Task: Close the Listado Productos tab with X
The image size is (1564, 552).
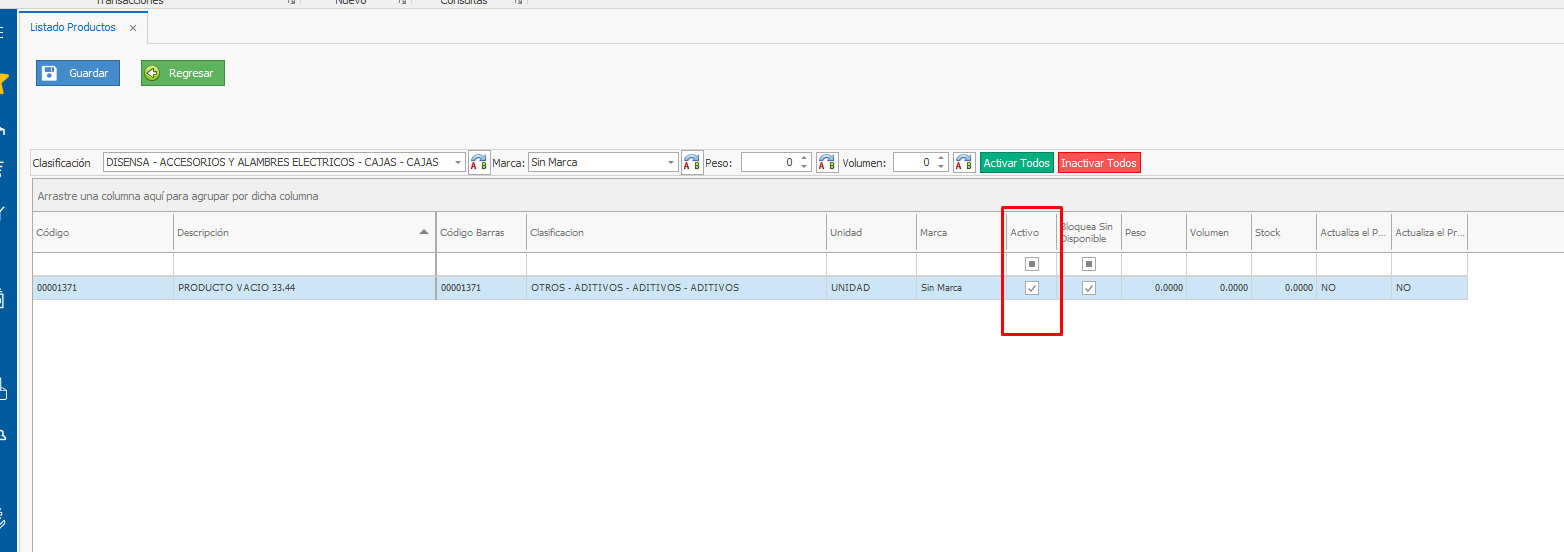Action: (x=133, y=28)
